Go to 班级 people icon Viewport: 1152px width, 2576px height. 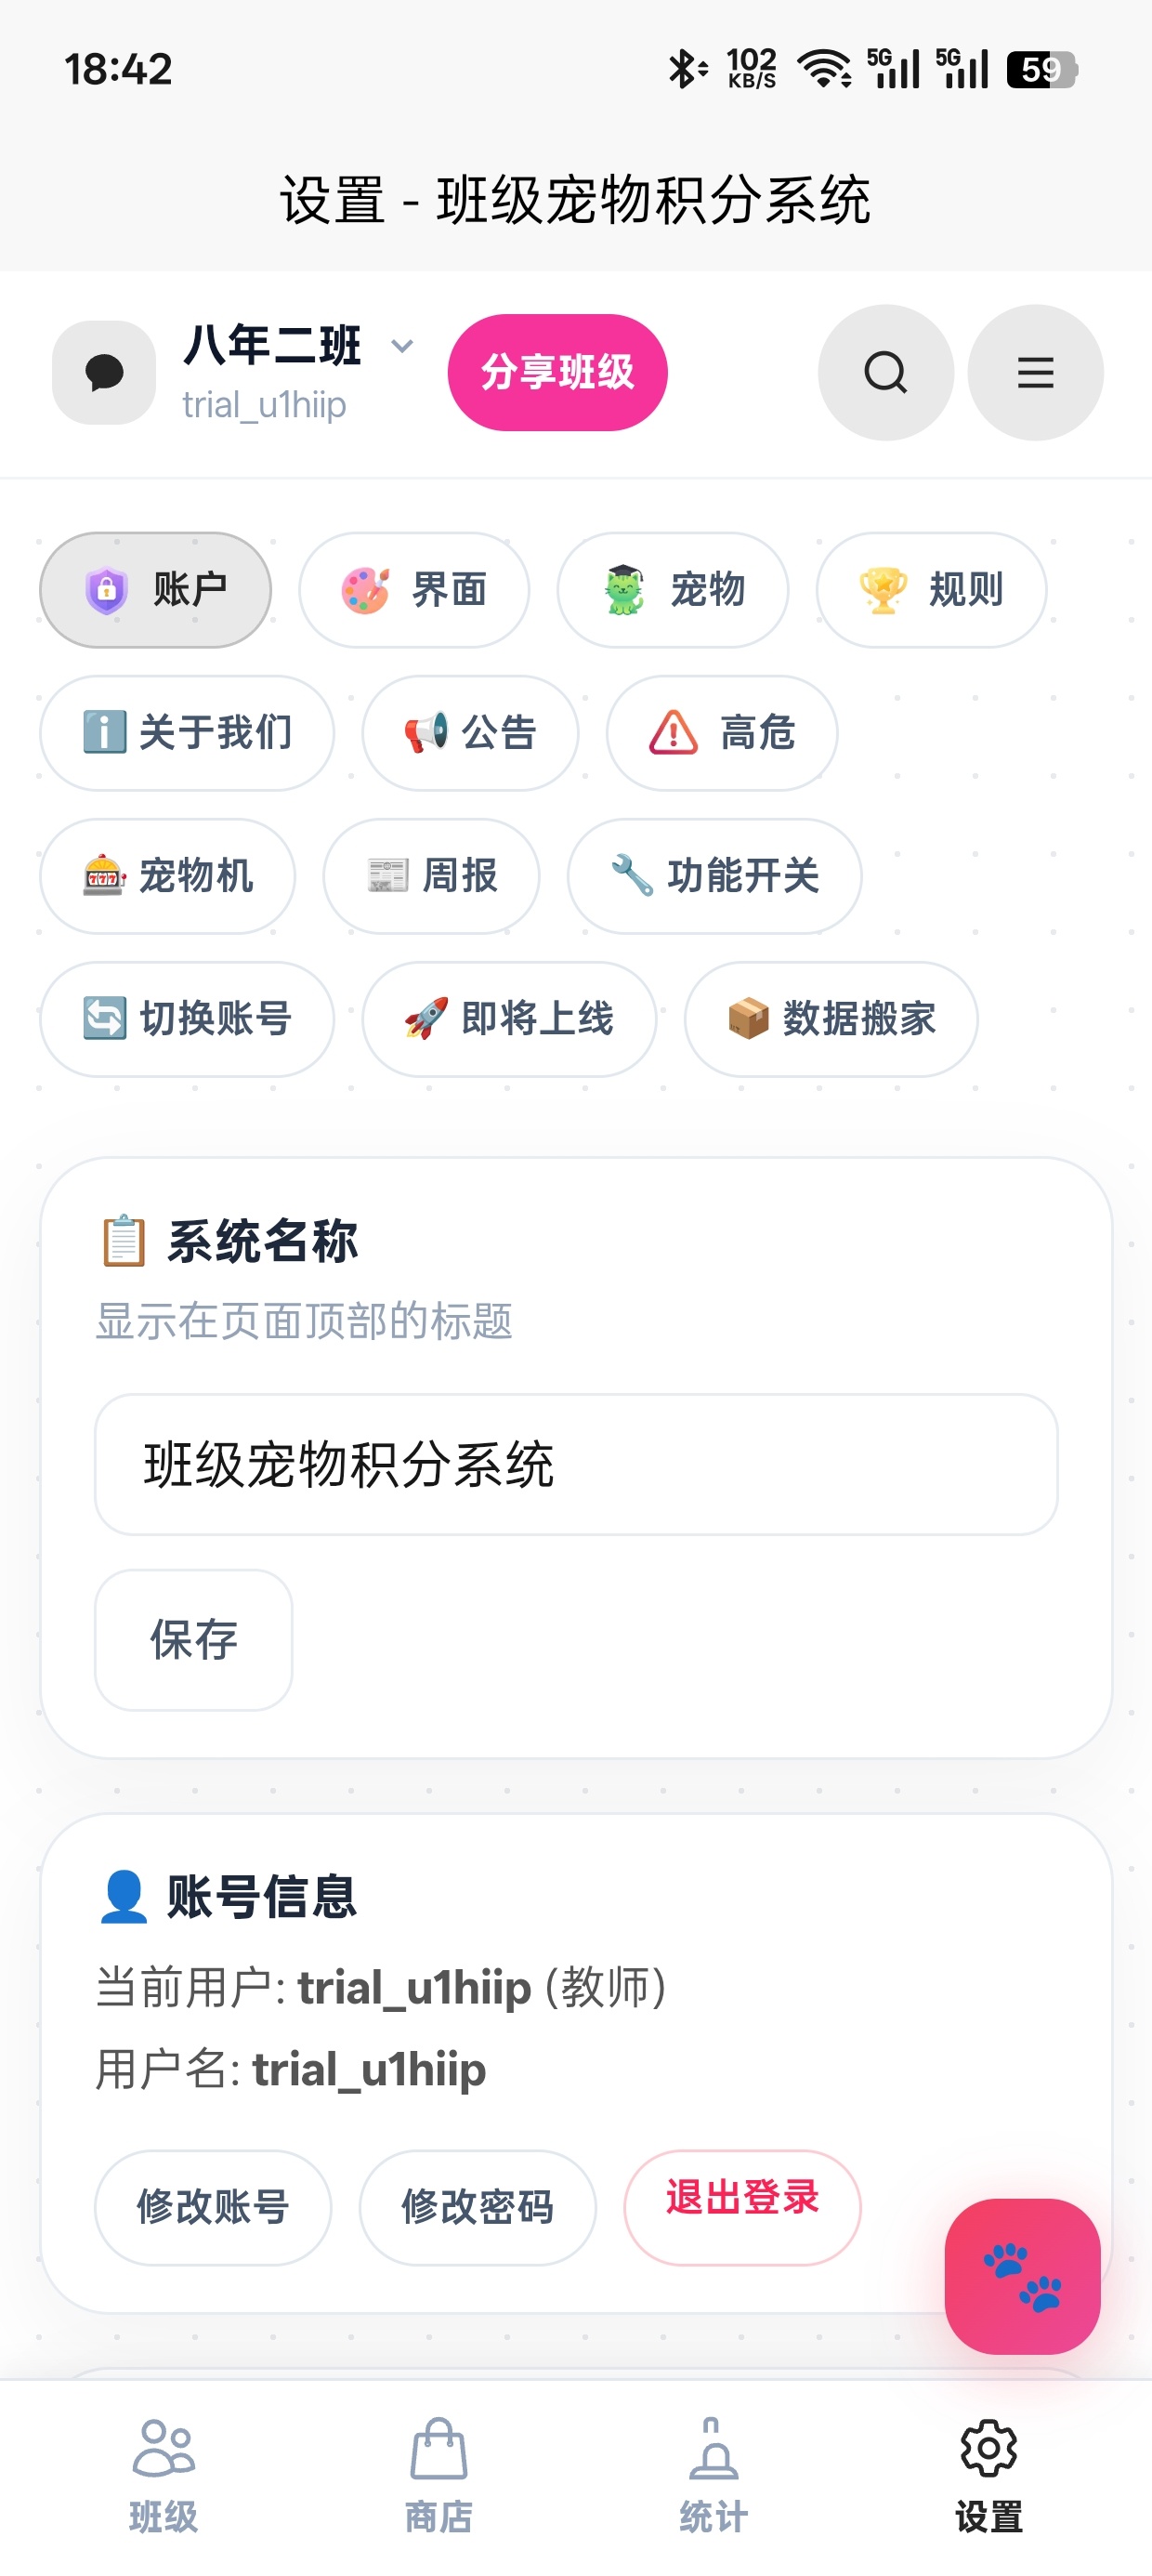click(163, 2448)
